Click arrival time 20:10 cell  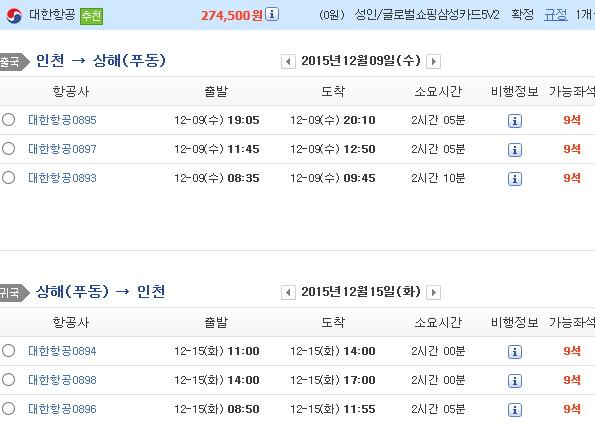point(333,120)
